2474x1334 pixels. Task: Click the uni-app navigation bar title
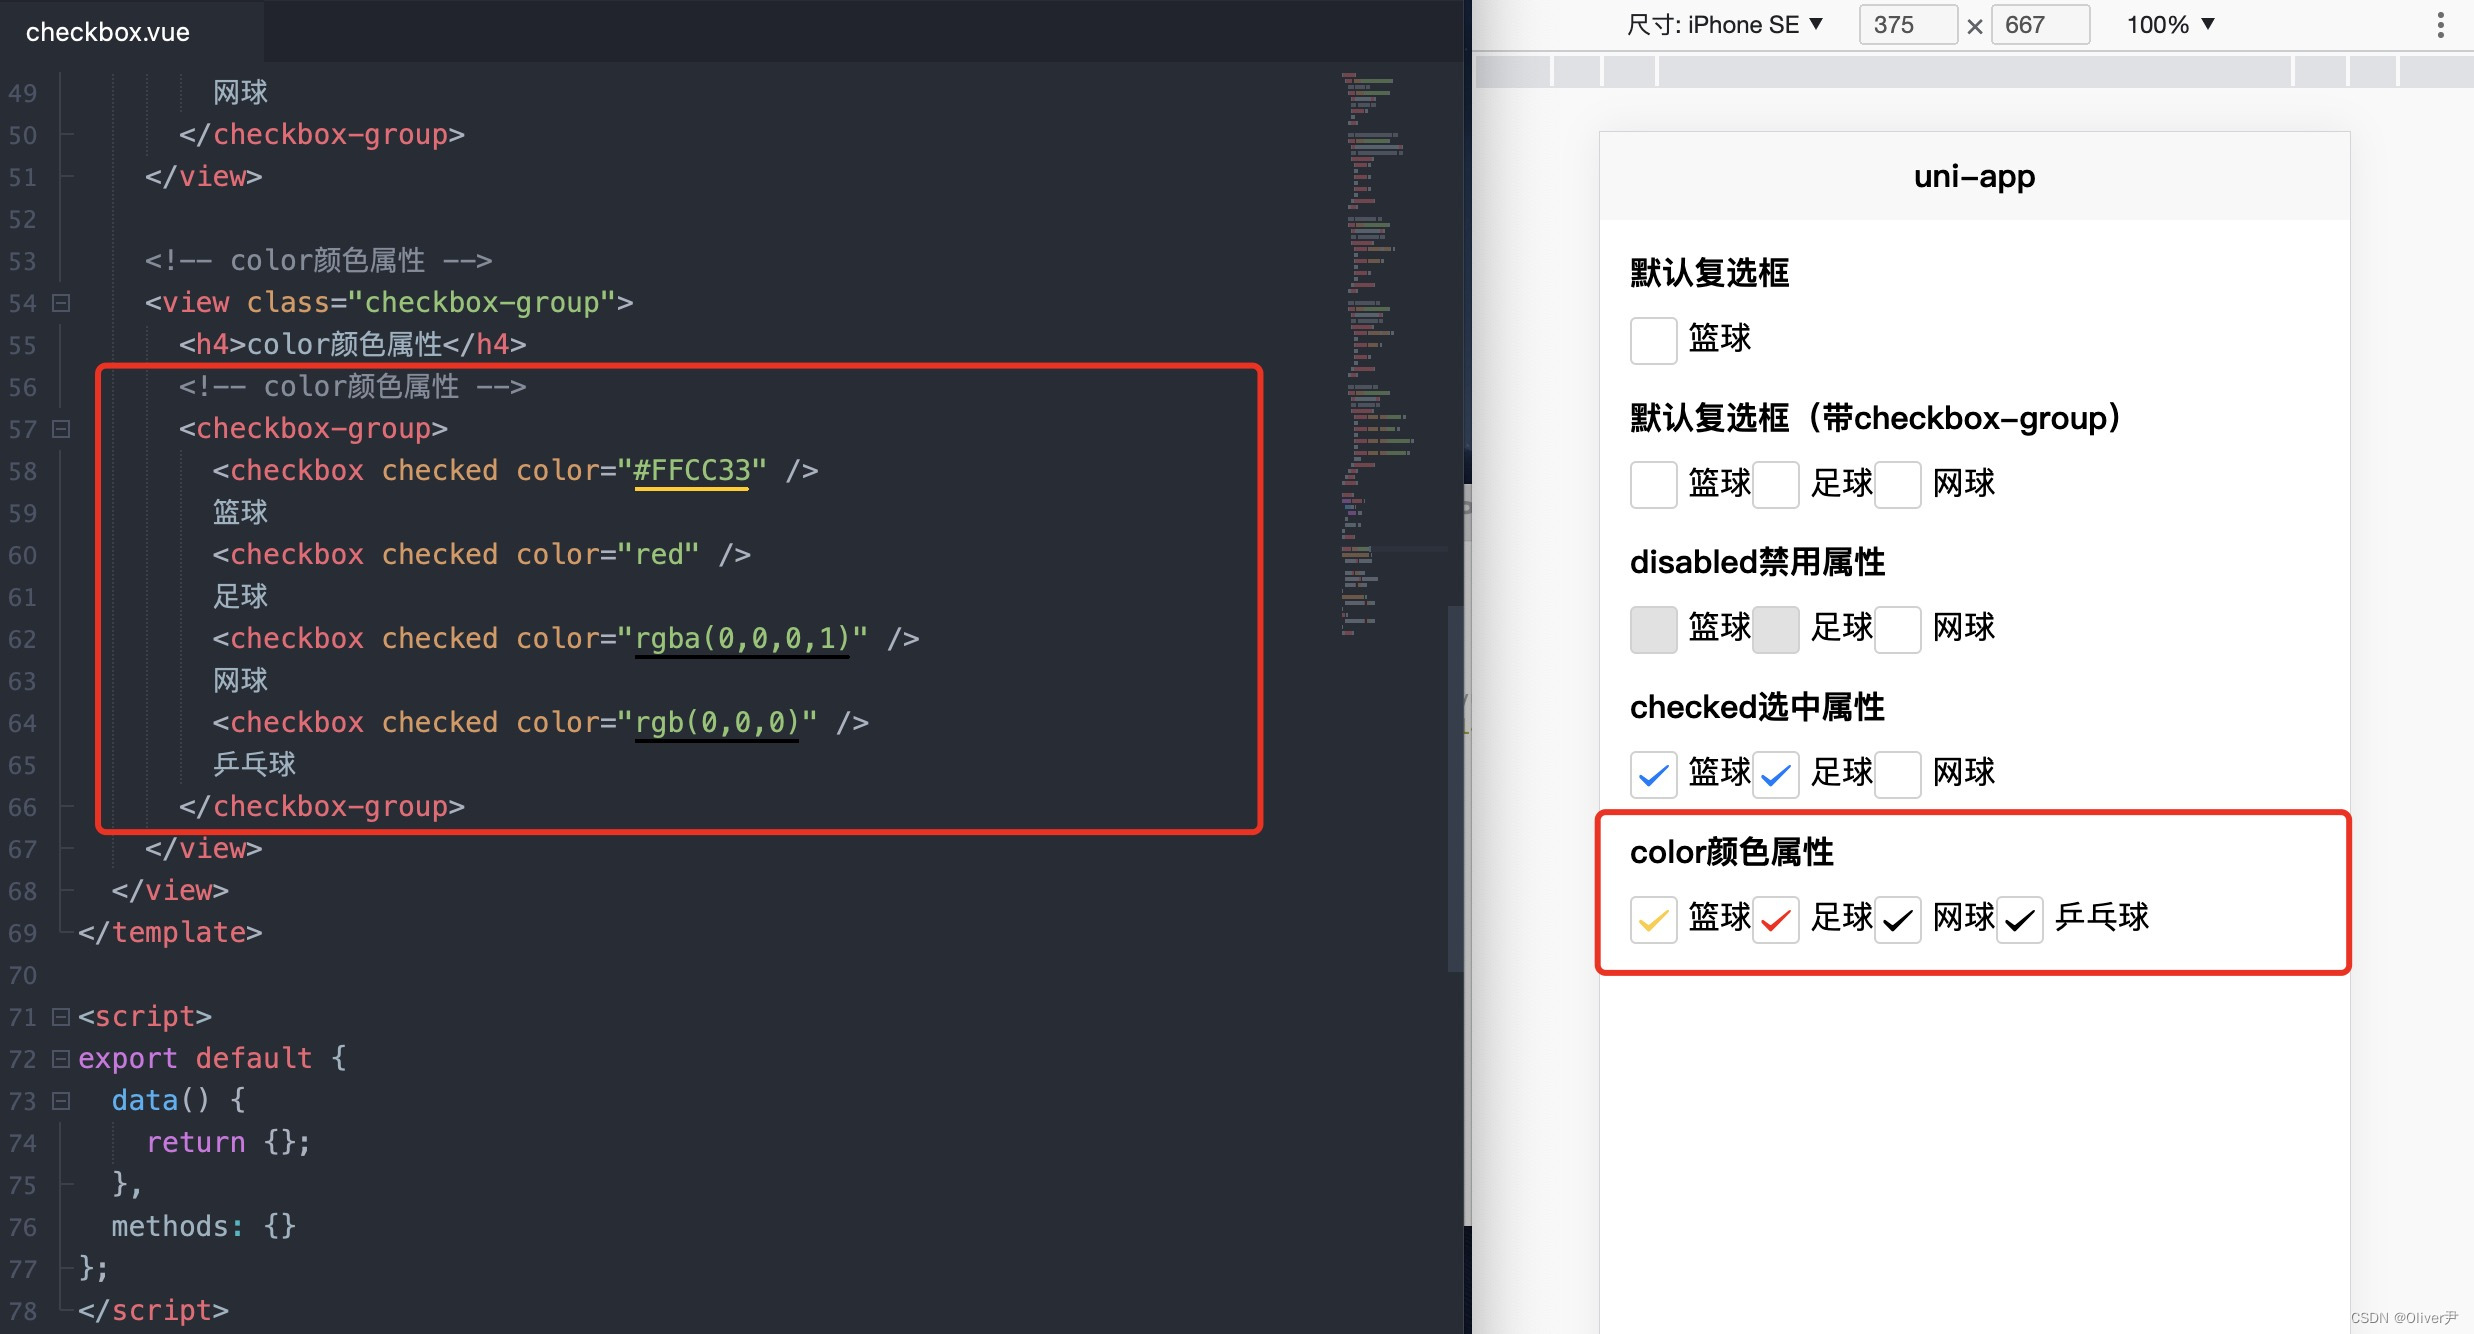coord(1974,176)
